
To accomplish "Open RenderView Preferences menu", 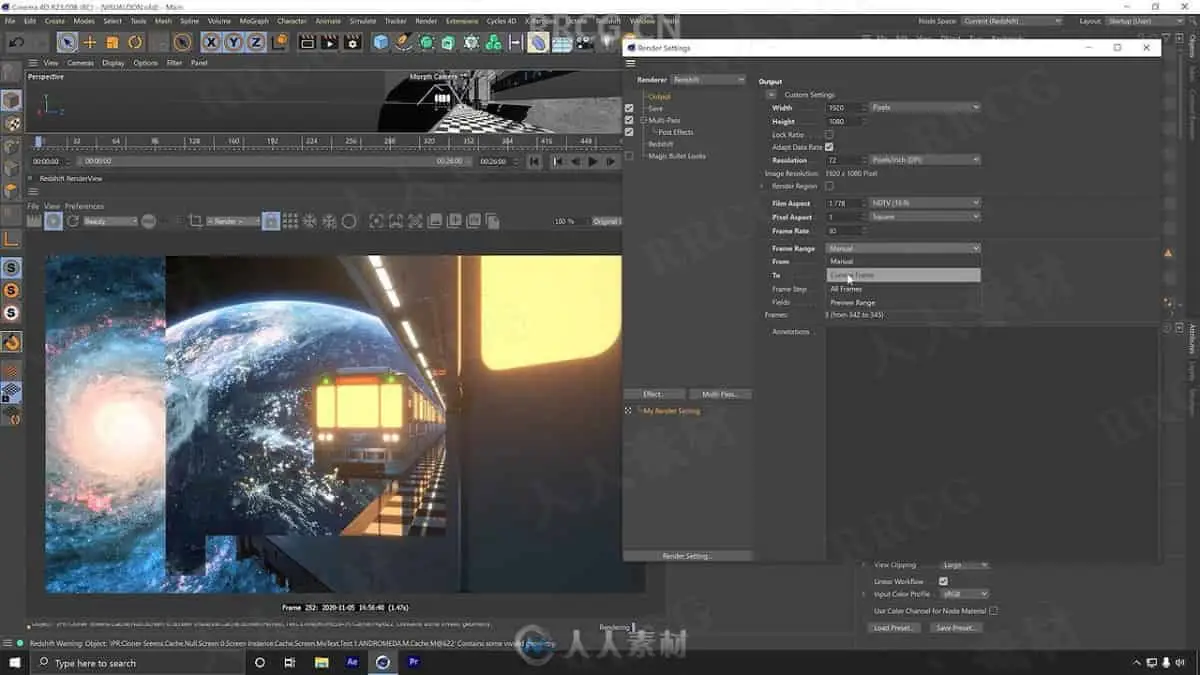I will pyautogui.click(x=84, y=206).
